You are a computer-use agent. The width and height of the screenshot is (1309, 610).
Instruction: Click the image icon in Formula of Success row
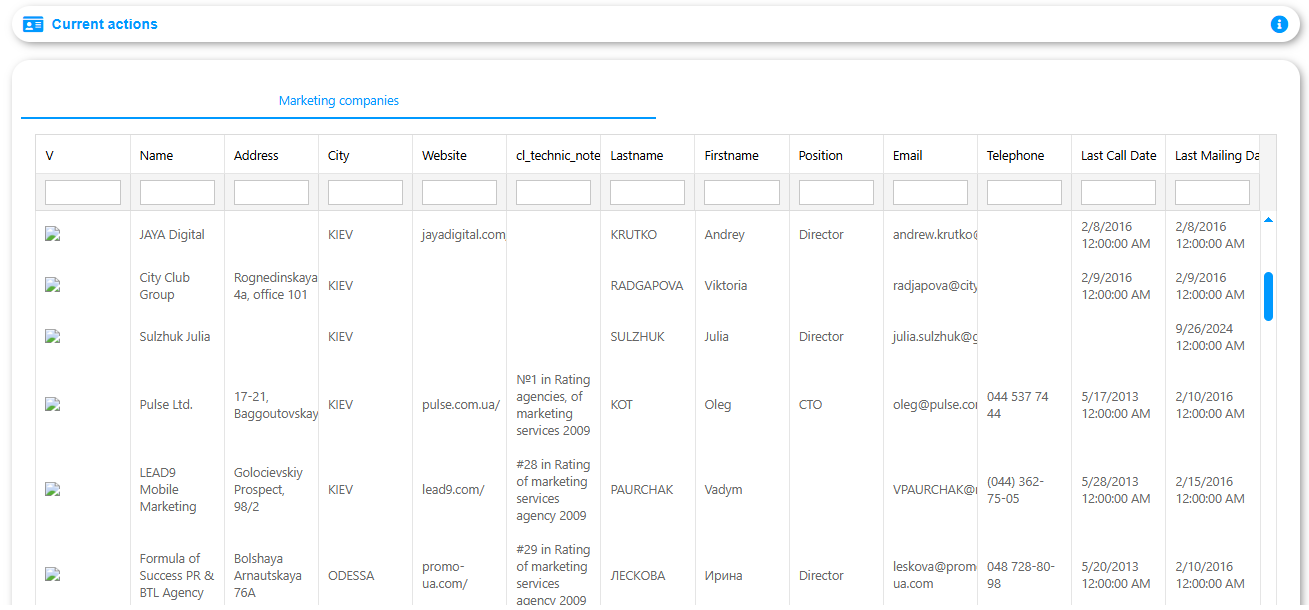pyautogui.click(x=53, y=574)
